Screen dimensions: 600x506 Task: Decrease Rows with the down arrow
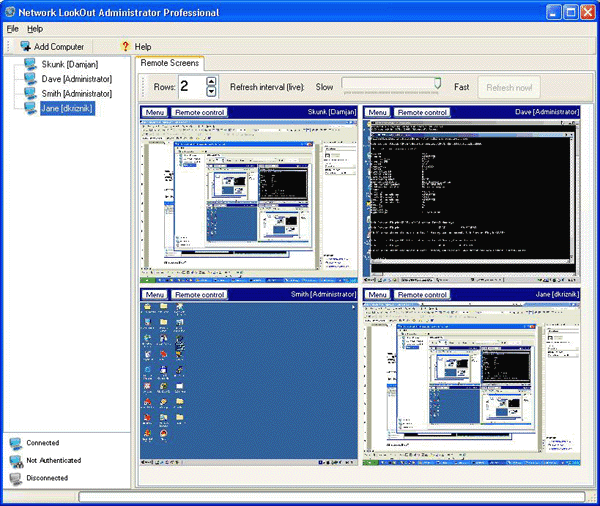(x=210, y=92)
